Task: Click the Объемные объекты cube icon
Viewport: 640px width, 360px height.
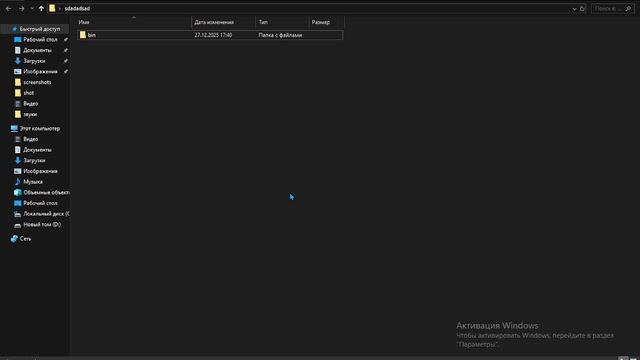Action: pyautogui.click(x=18, y=192)
